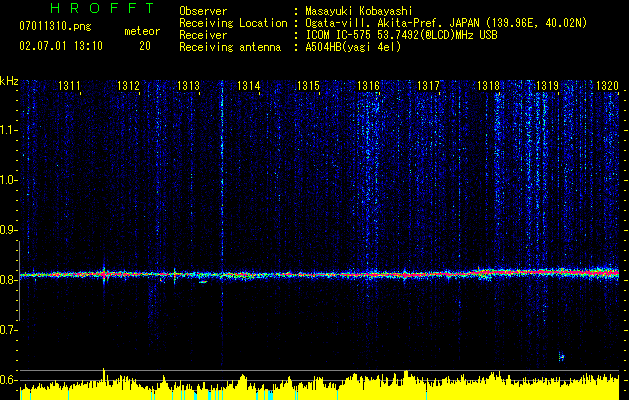Click the meteor count value 20

145,46
